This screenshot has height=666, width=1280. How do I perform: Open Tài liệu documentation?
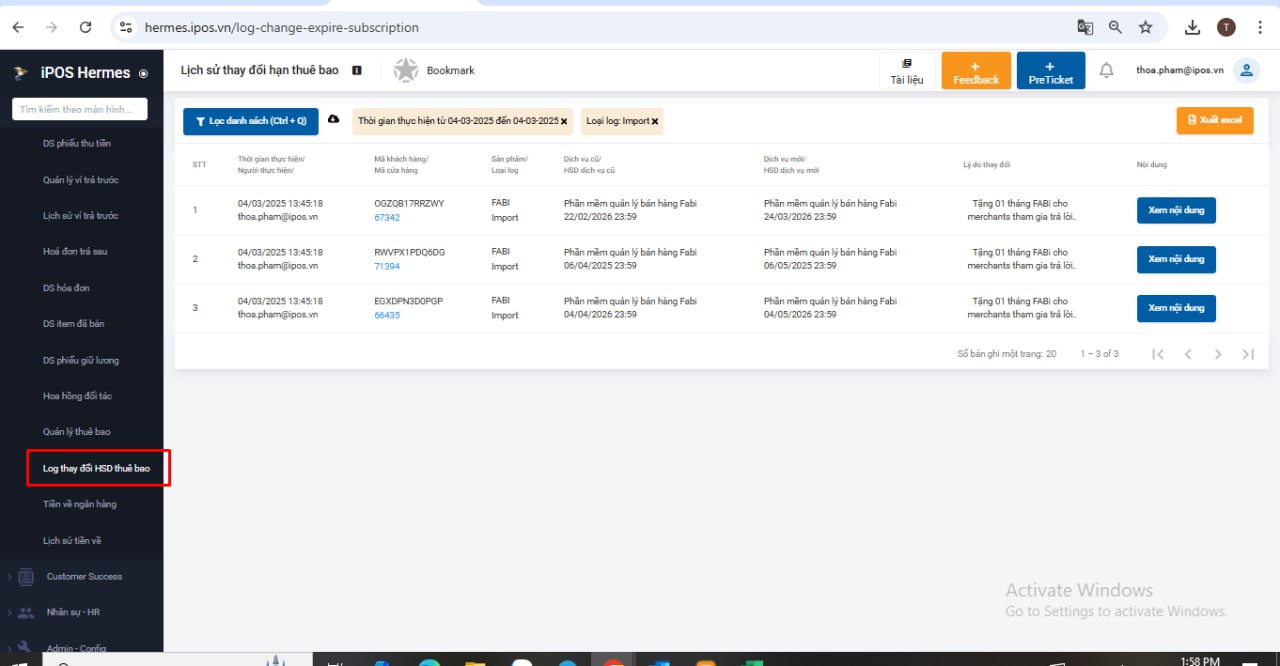[907, 71]
